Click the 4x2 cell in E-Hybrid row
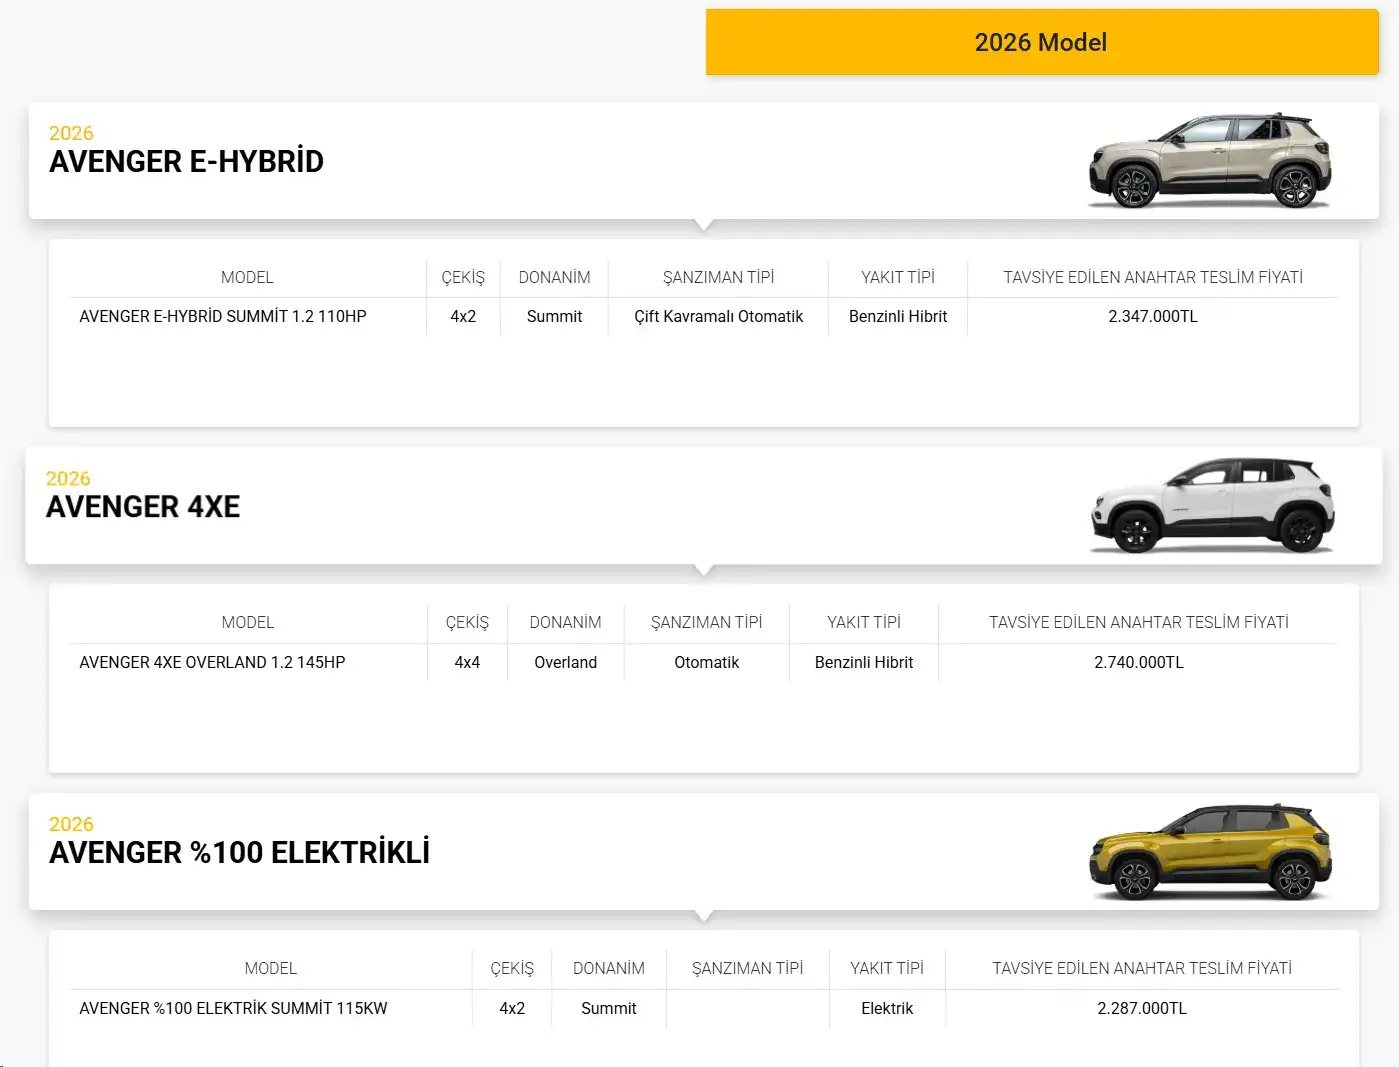1399x1067 pixels. [463, 316]
